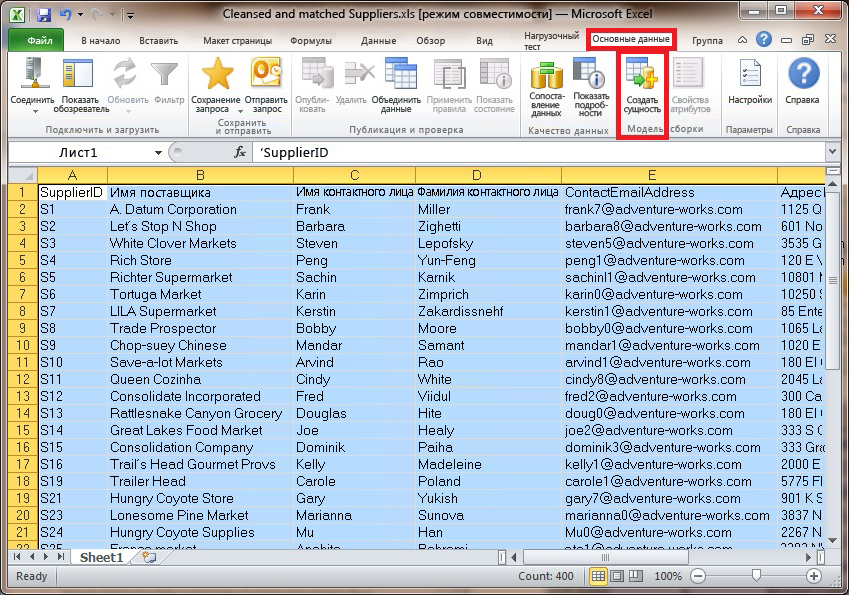Open the Основные данные tab

[631, 39]
